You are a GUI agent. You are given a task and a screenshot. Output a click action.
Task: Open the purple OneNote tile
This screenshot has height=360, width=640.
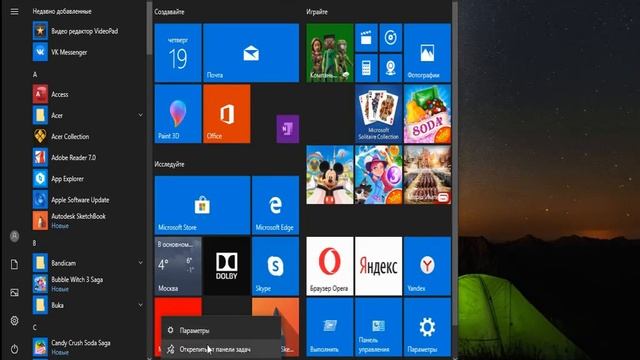pos(288,129)
